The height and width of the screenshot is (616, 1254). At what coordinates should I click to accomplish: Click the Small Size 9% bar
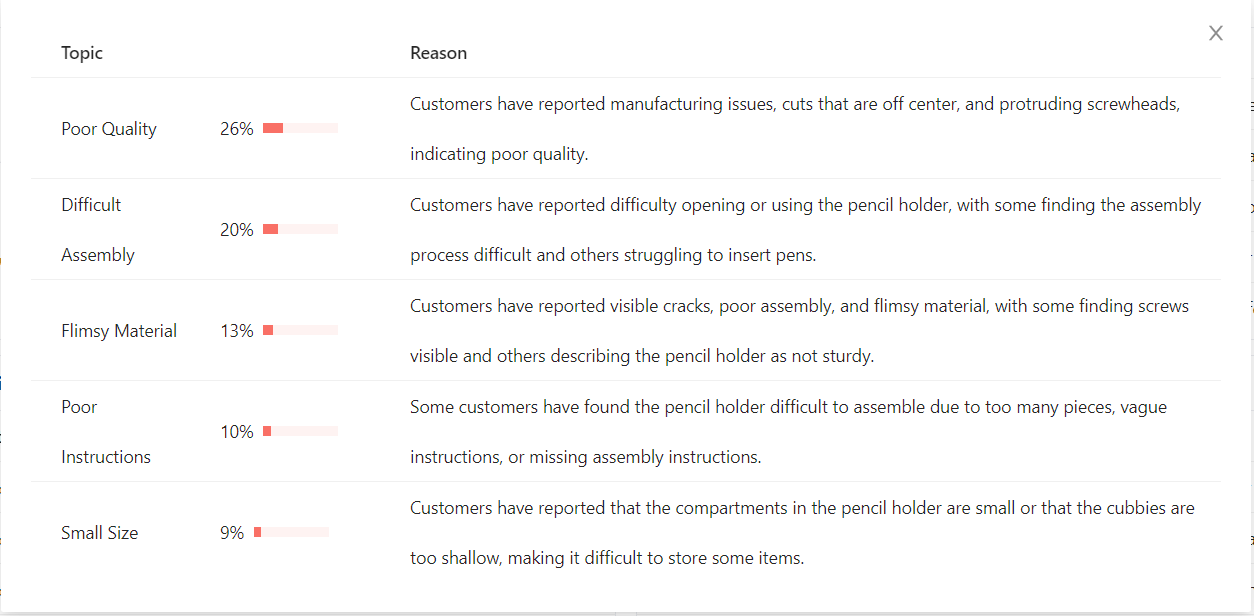pos(291,532)
